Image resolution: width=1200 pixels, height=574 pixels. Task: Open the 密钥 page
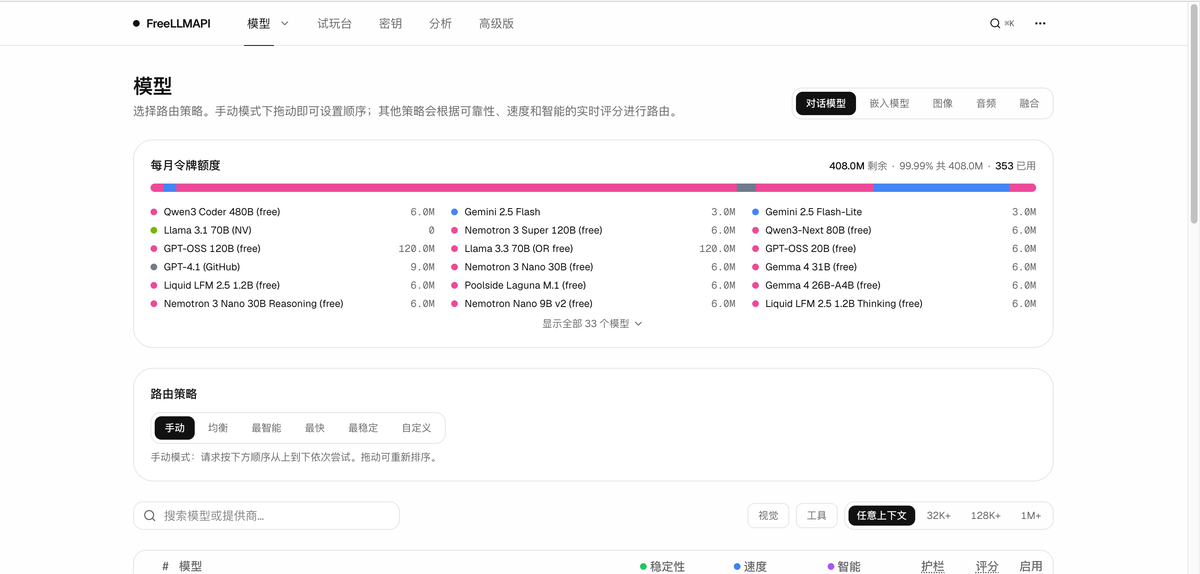[391, 23]
